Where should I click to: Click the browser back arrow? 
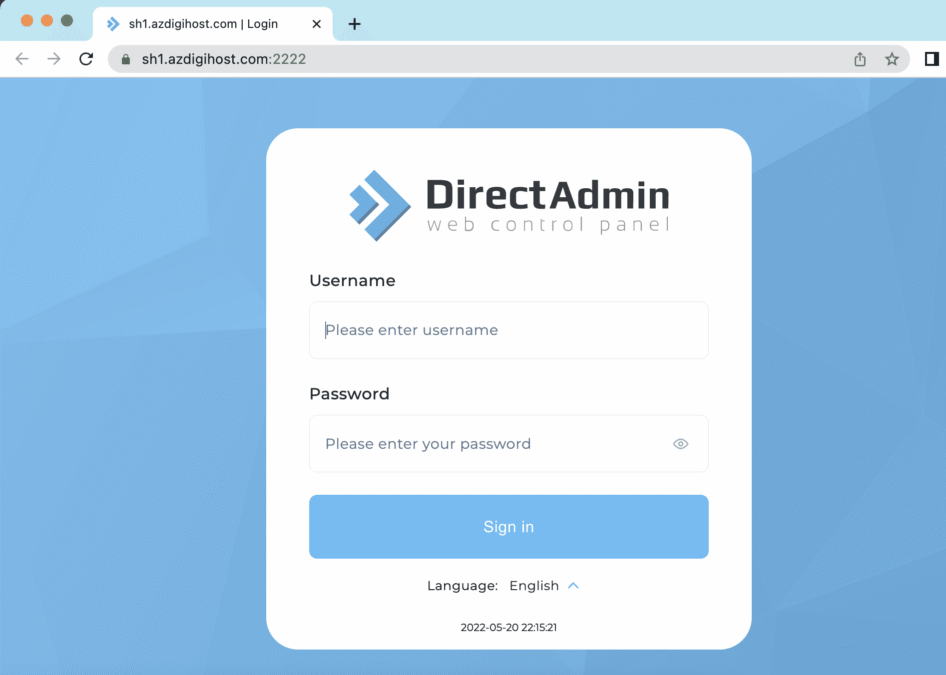[22, 59]
